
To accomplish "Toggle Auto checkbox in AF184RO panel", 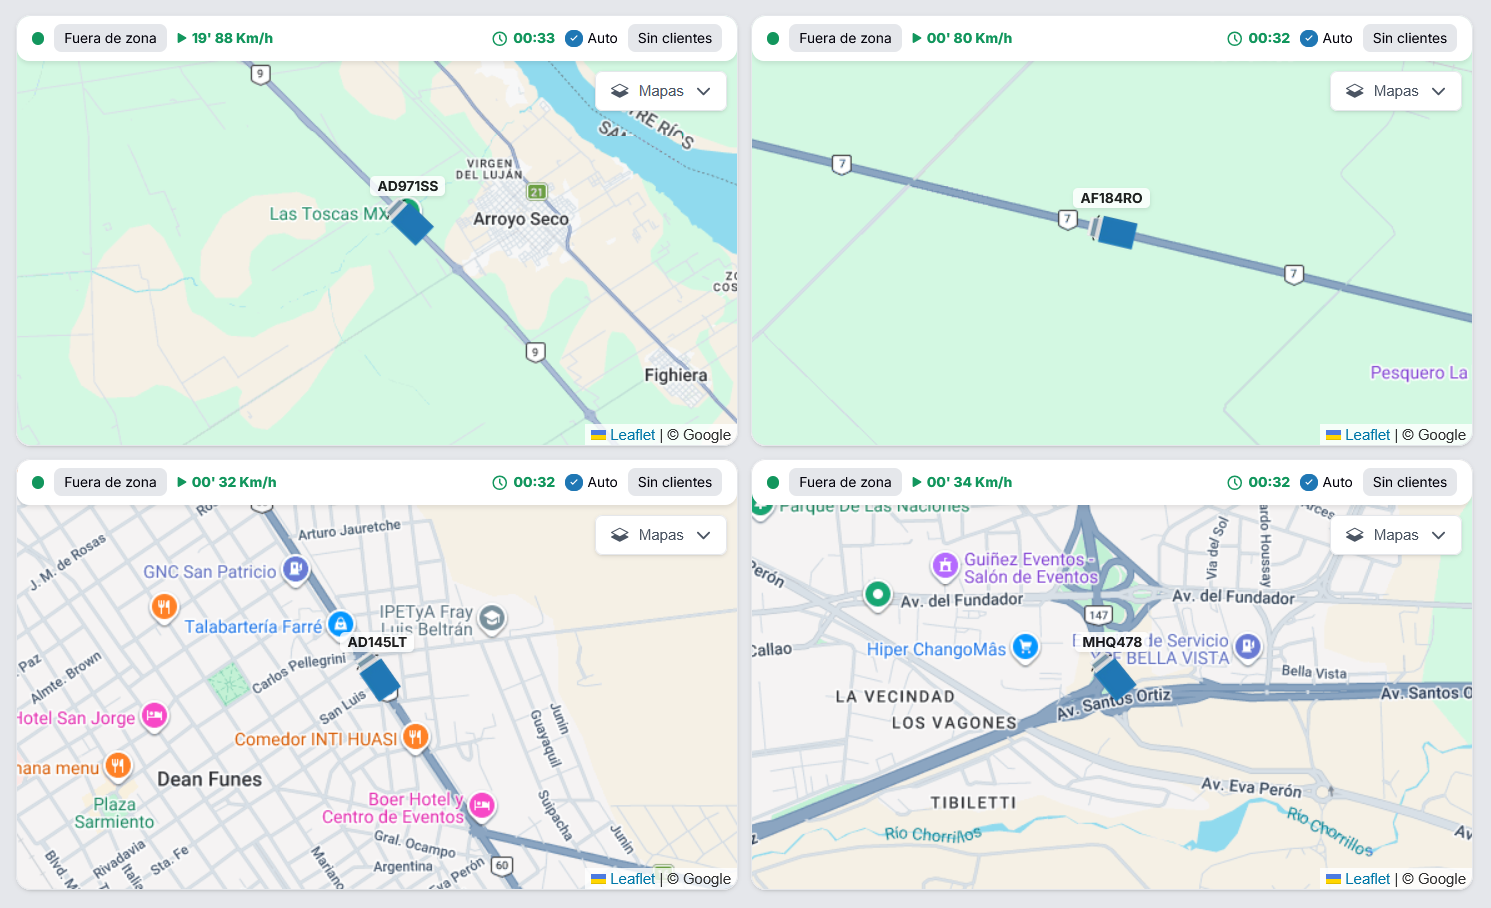I will [1309, 38].
